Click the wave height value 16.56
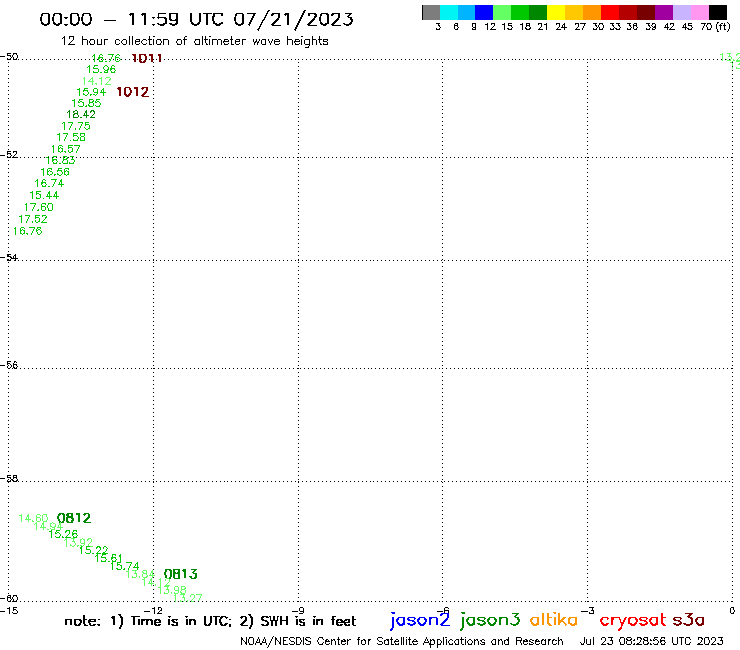The height and width of the screenshot is (650, 740). 55,172
